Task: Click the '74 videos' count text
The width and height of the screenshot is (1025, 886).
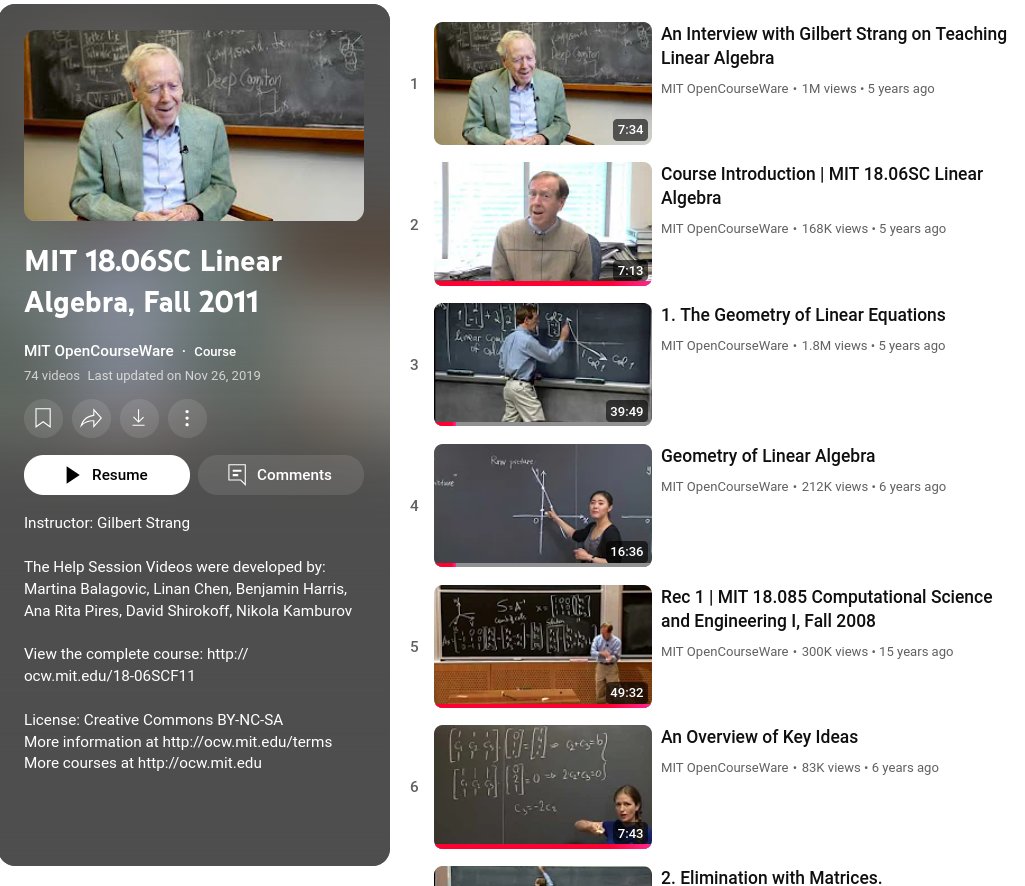Action: click(52, 375)
